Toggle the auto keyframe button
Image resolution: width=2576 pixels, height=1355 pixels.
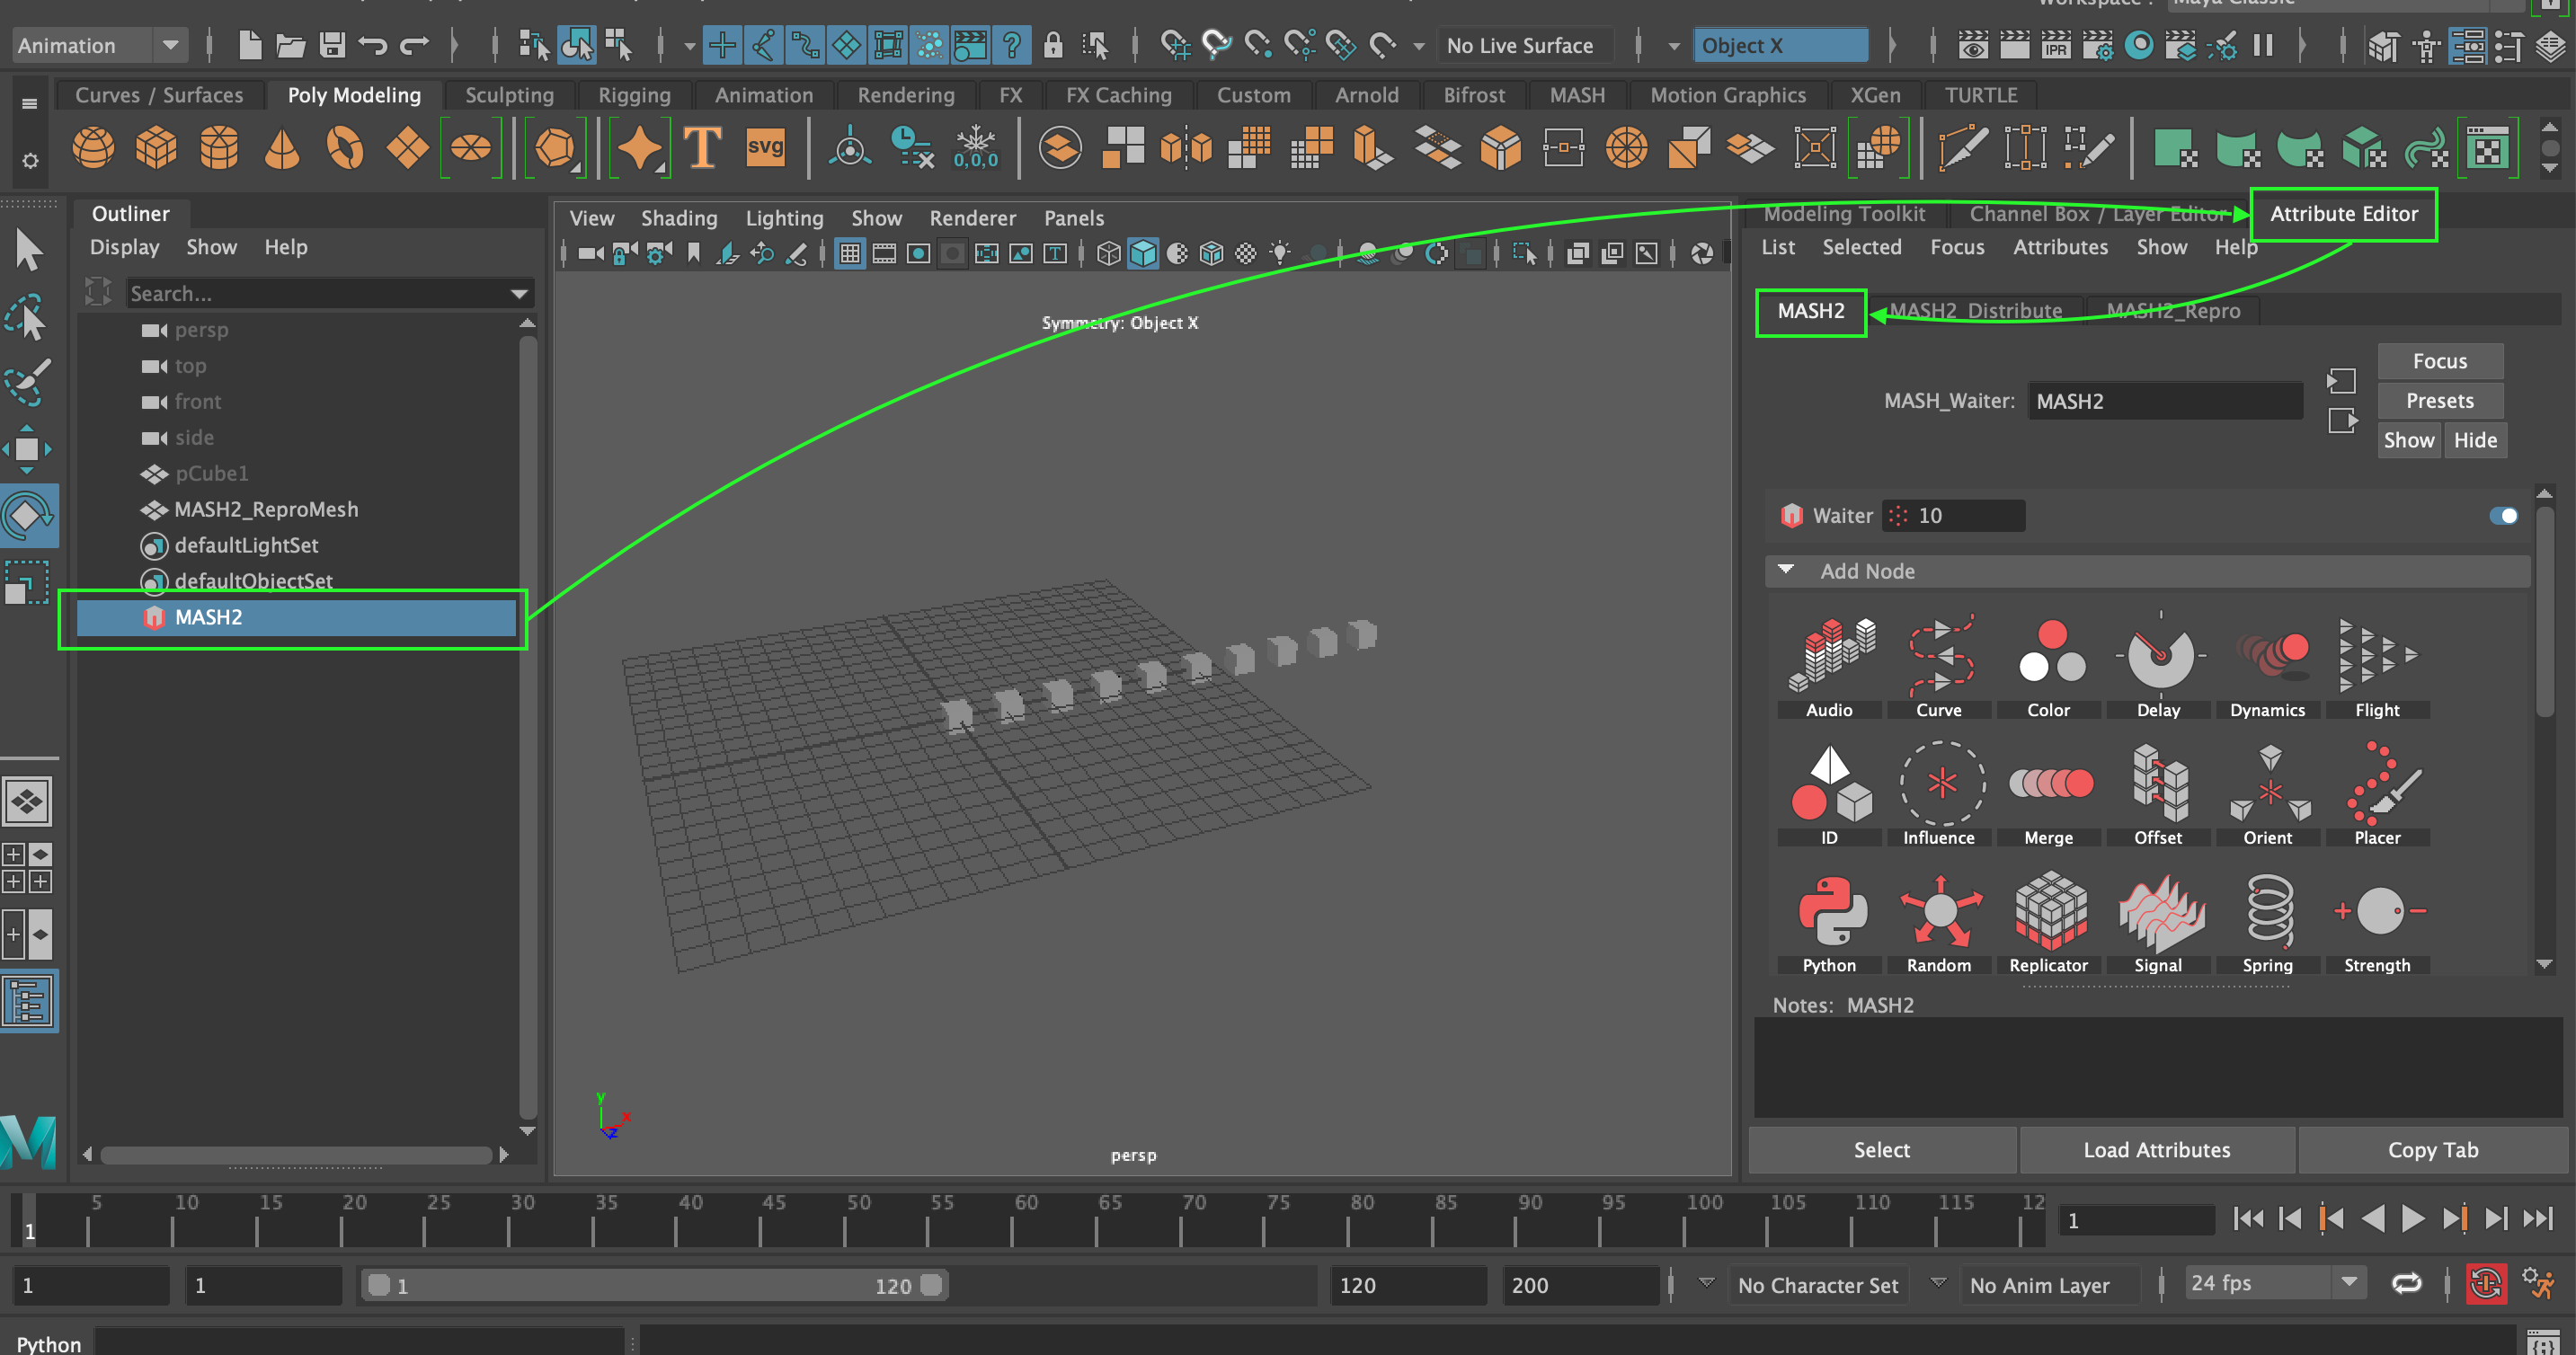pos(2485,1284)
